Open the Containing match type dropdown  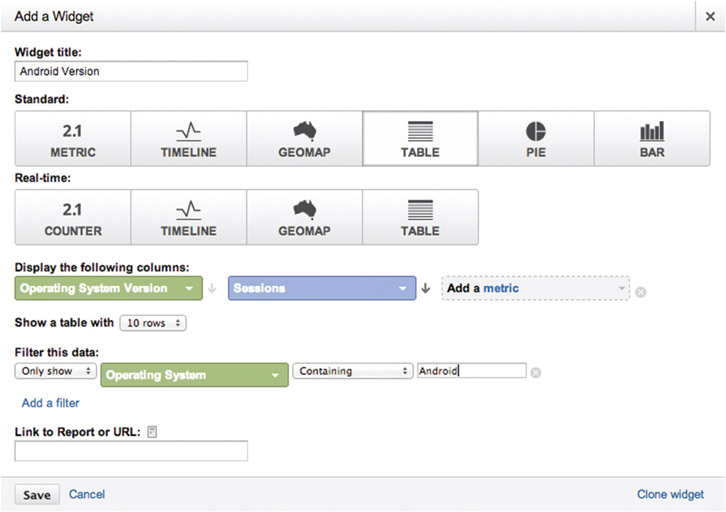click(x=352, y=371)
